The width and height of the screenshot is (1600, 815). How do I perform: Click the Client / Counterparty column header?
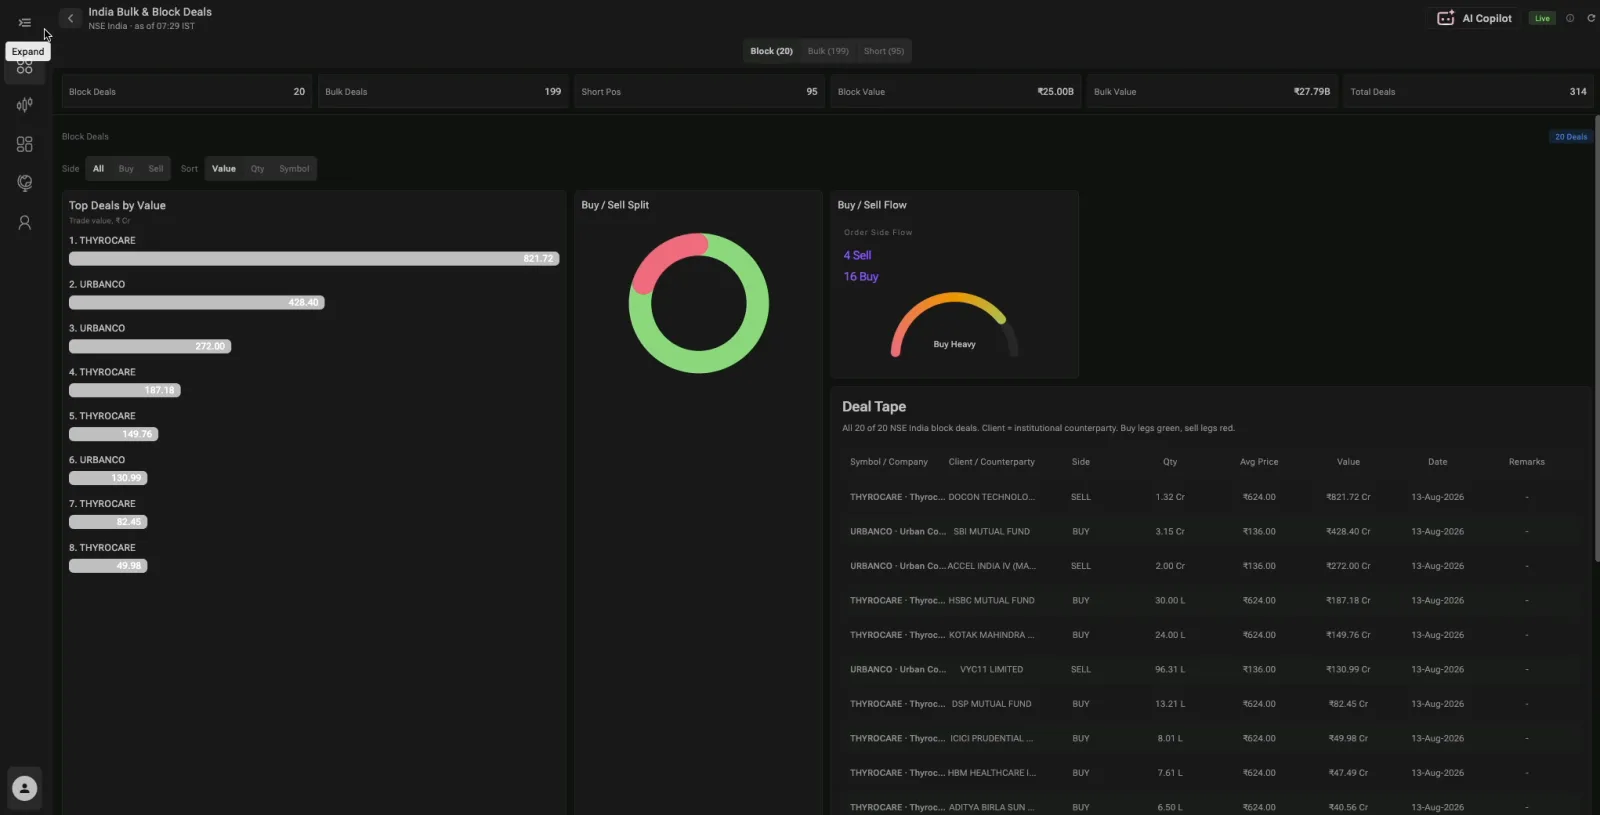click(x=992, y=462)
